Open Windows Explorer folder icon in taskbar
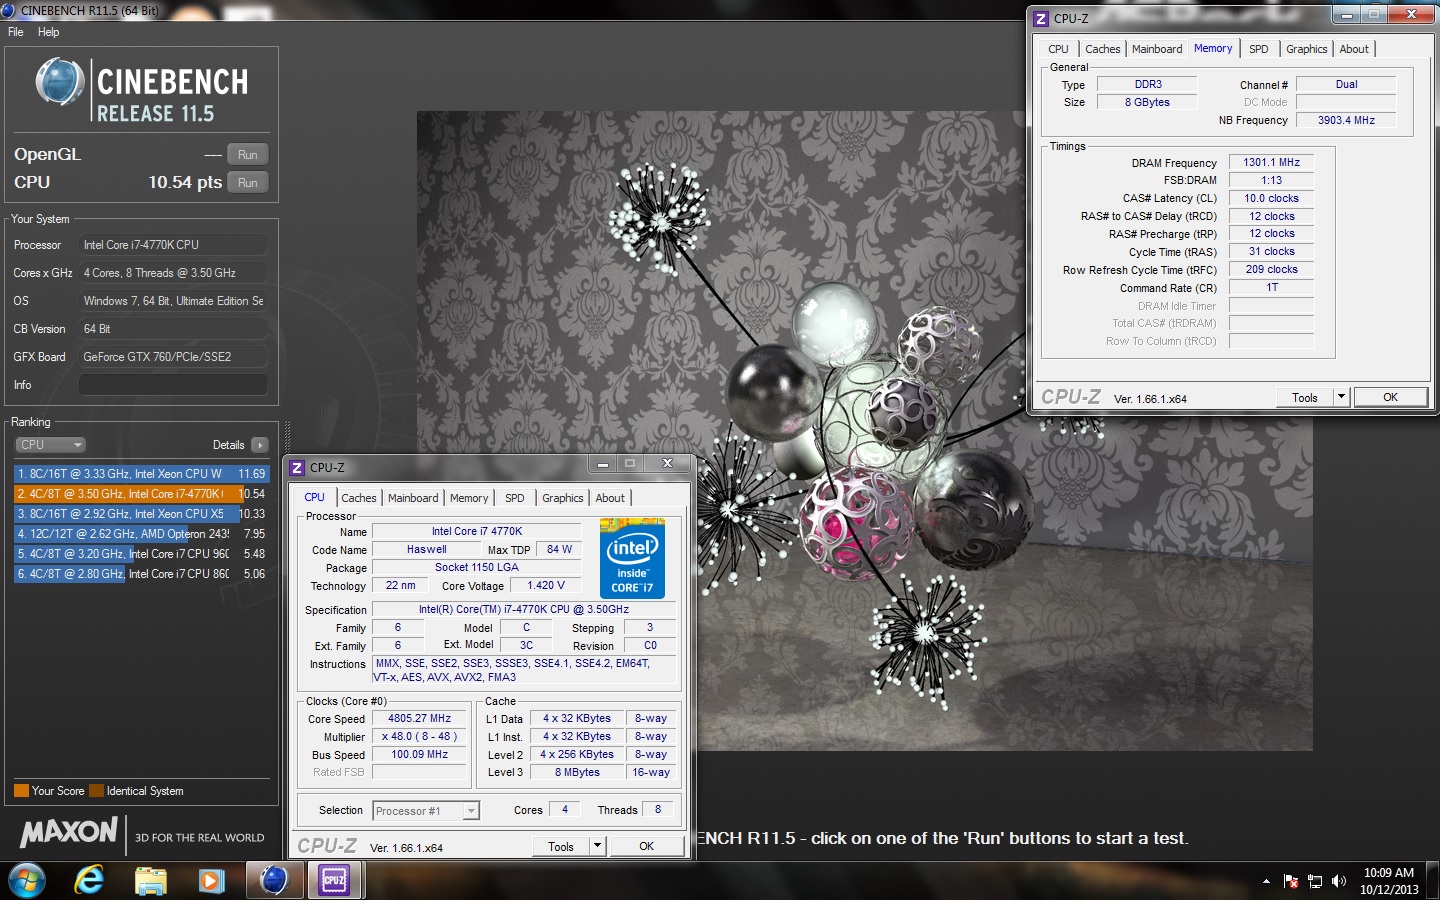Screen dimensions: 1440x900 tap(151, 880)
